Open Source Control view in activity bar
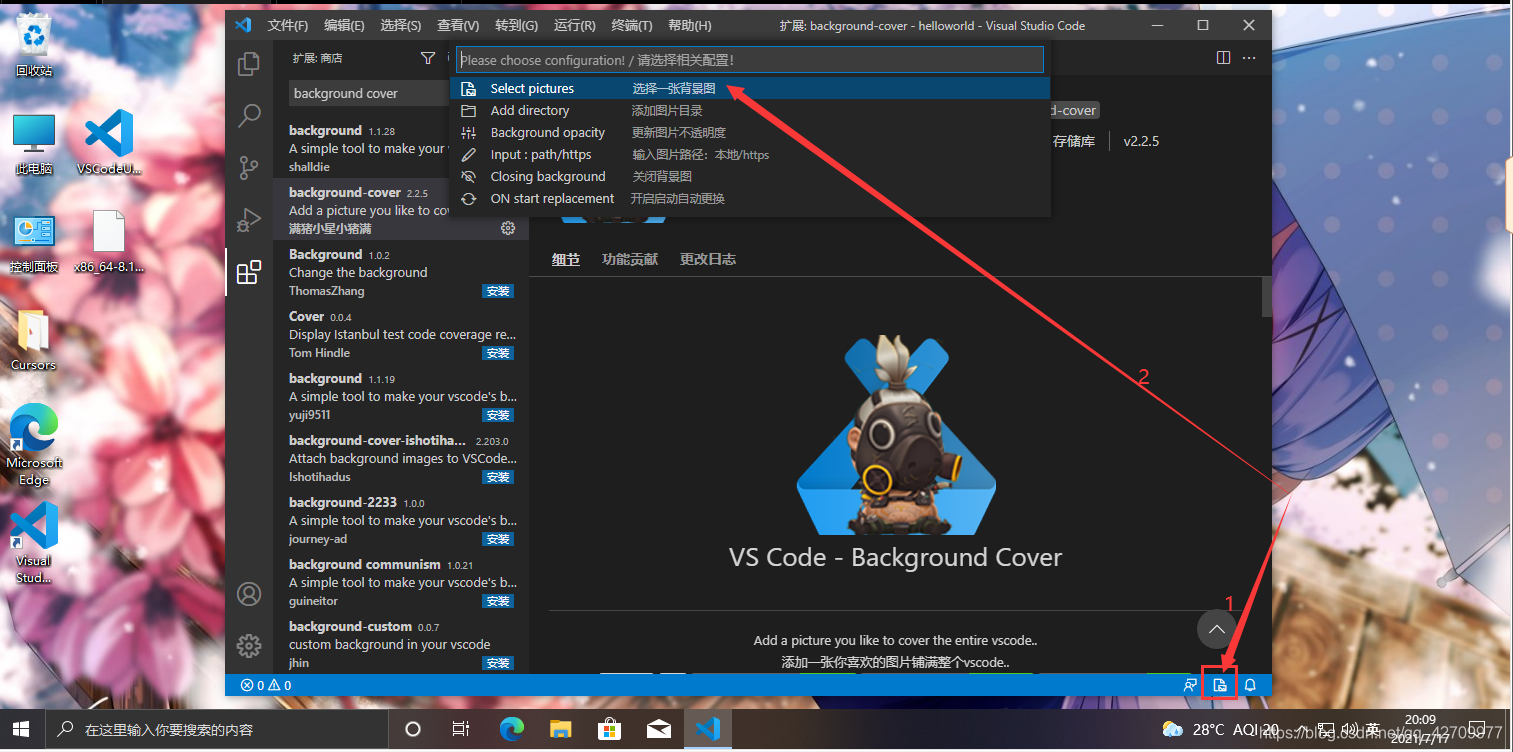Screen dimensions: 1513x752 tap(249, 168)
